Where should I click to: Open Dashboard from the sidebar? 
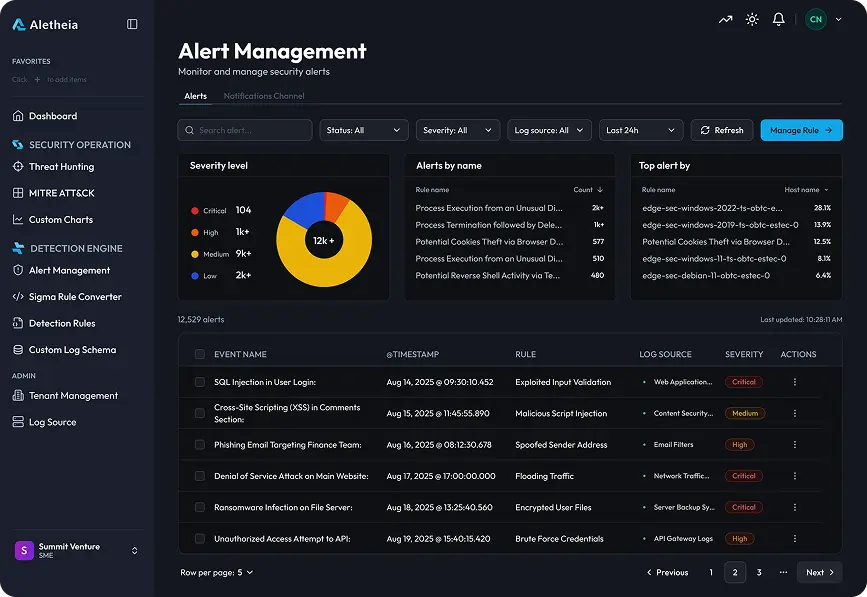[x=53, y=116]
